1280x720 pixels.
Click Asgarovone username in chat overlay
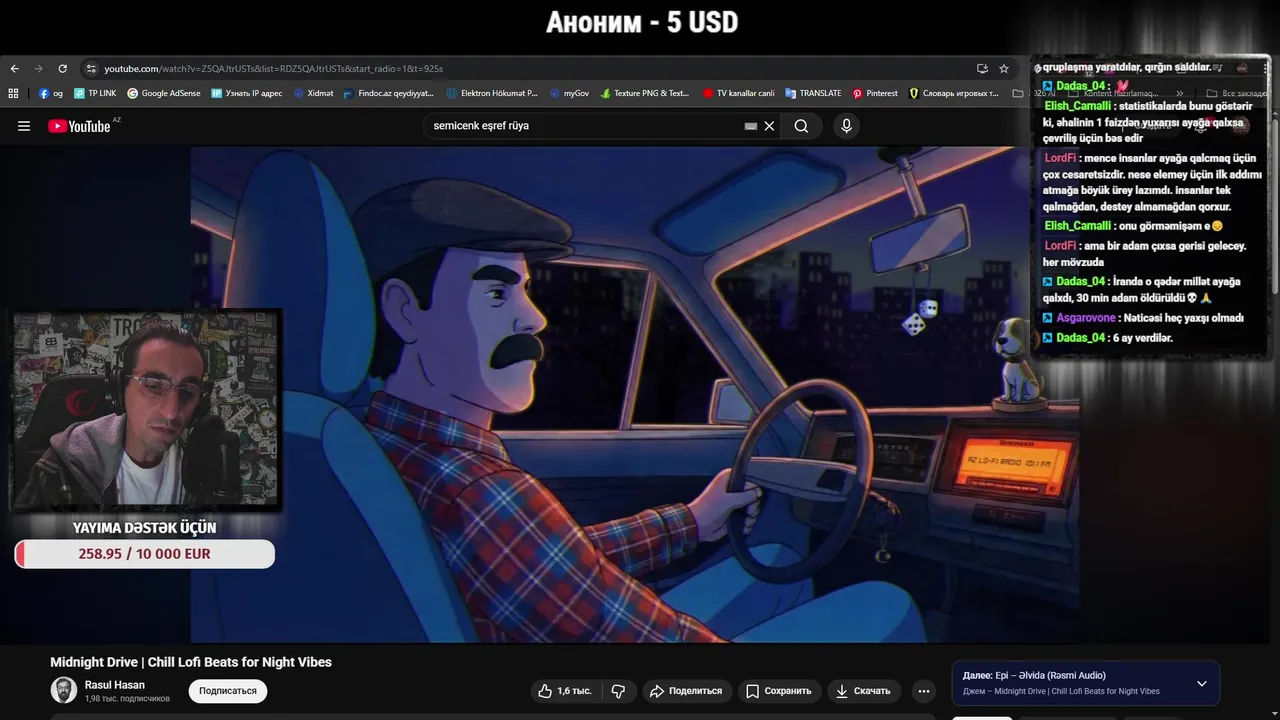click(x=1086, y=318)
